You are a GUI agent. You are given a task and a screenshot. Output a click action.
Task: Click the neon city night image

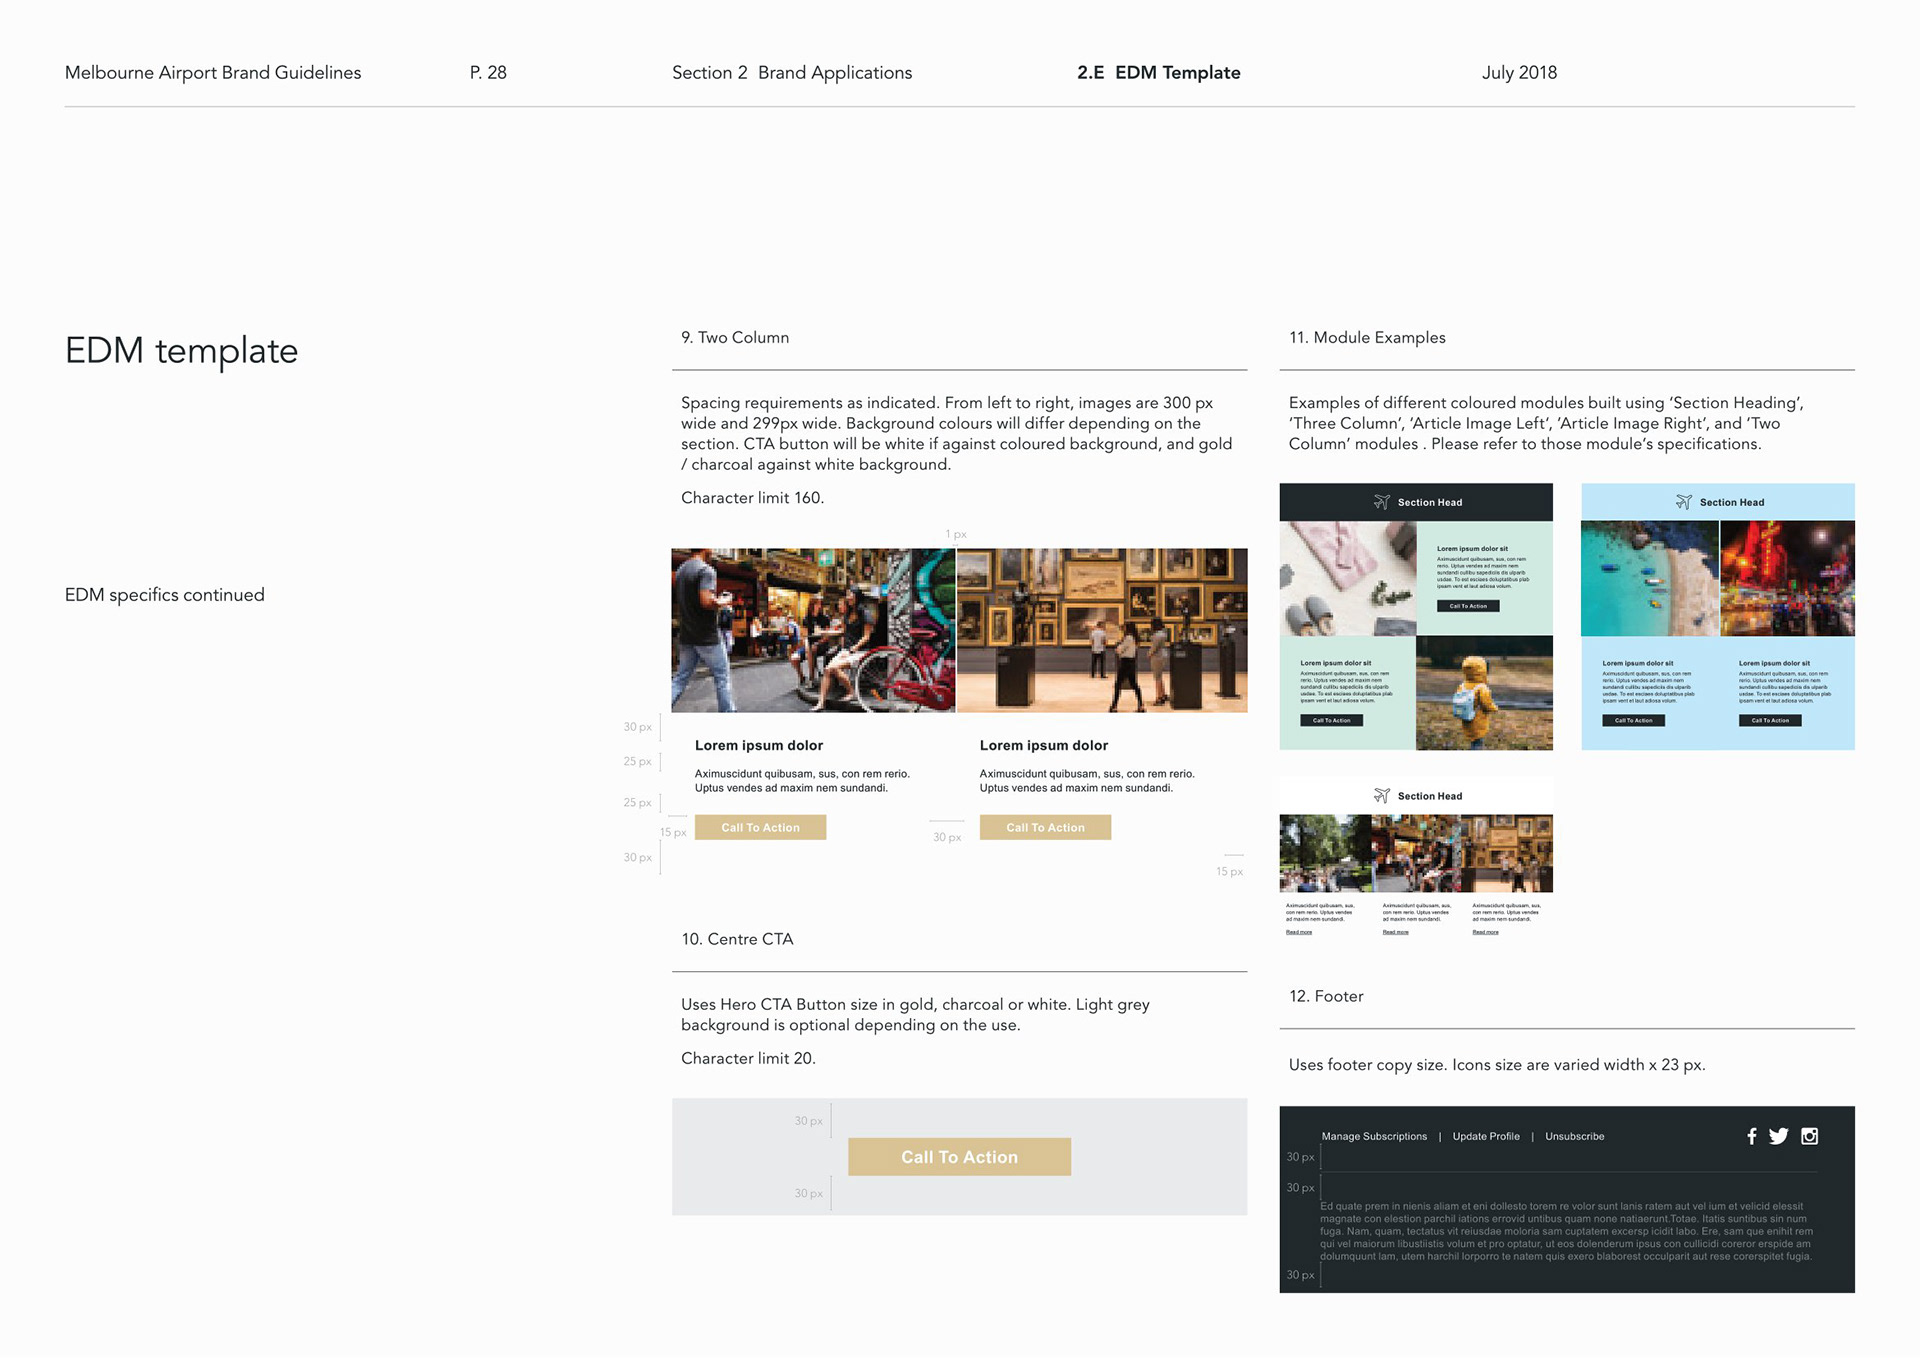[1787, 578]
